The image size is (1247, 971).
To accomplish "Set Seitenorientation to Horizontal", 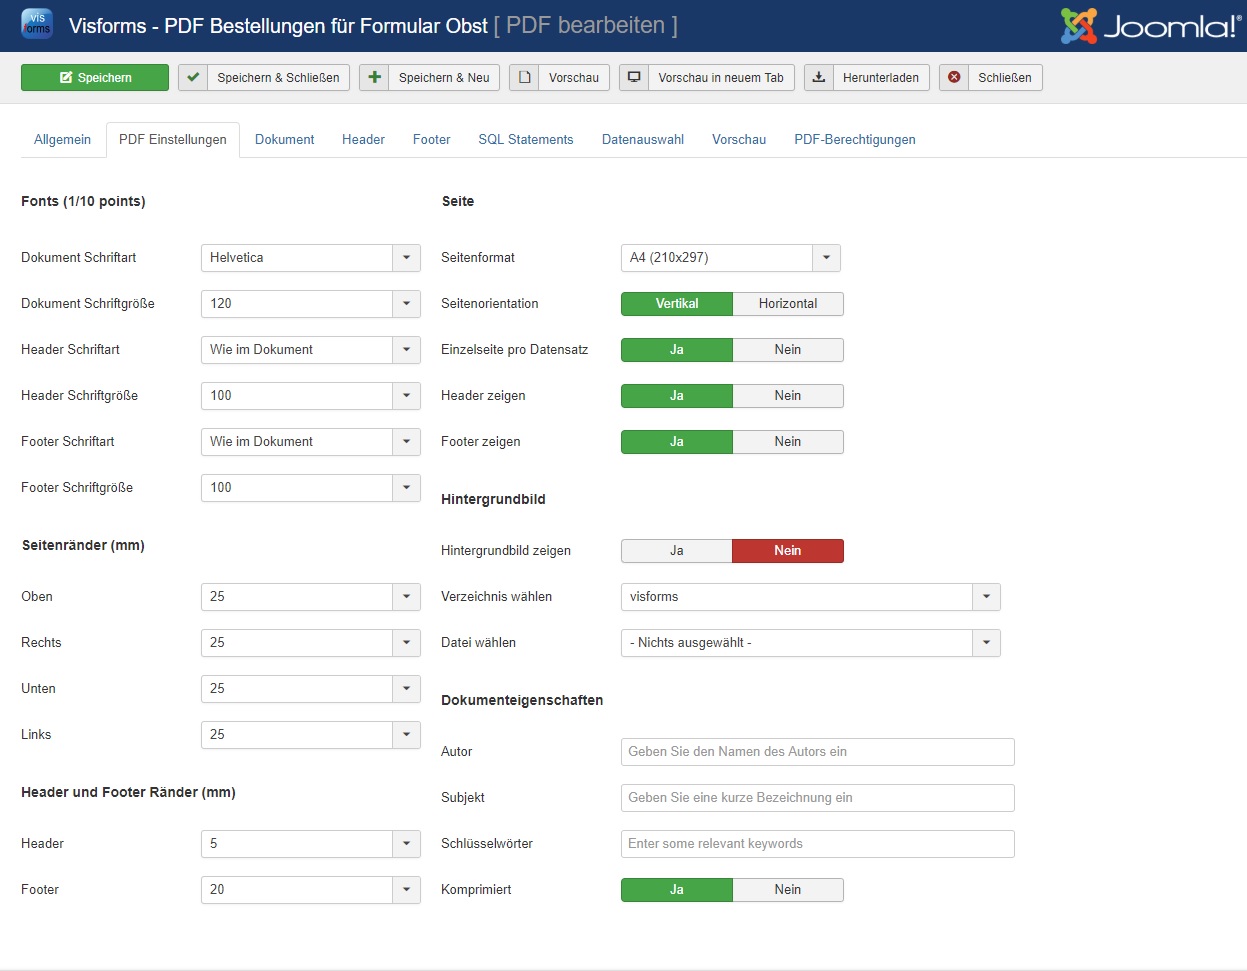I will coord(787,304).
